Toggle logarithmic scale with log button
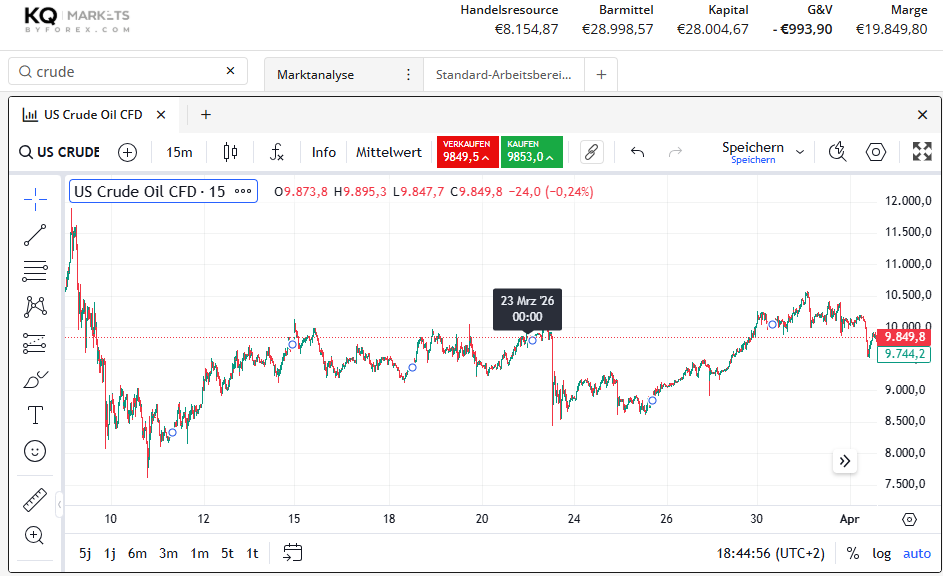This screenshot has width=943, height=576. click(881, 553)
